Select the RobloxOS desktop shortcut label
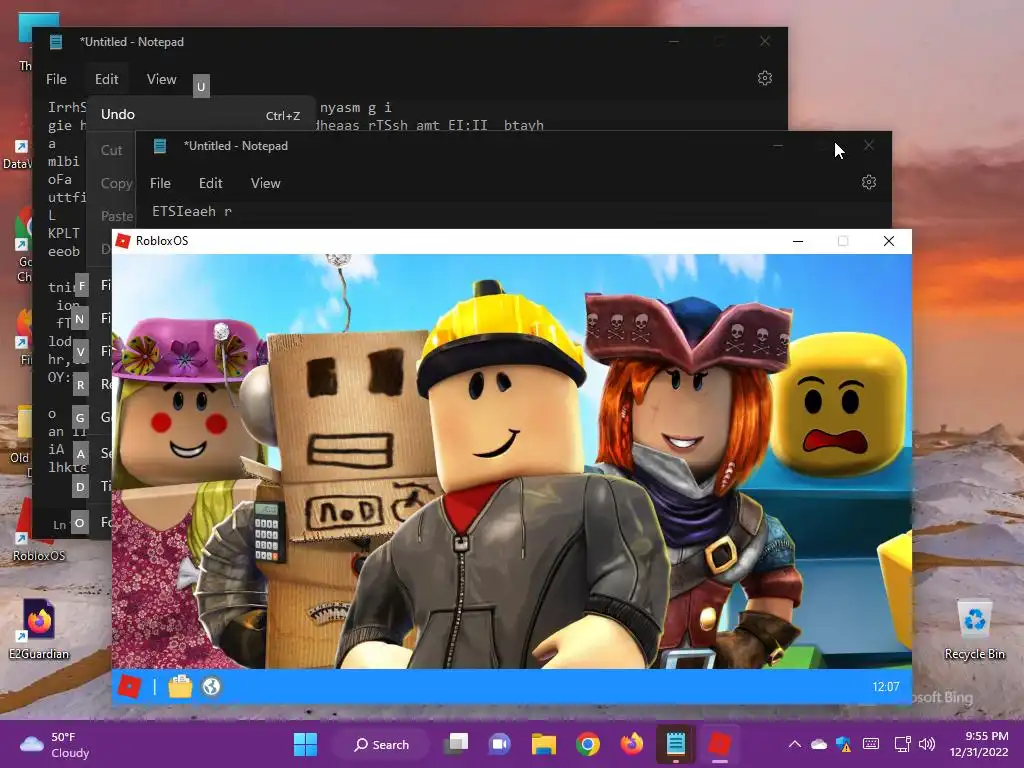 click(x=39, y=556)
